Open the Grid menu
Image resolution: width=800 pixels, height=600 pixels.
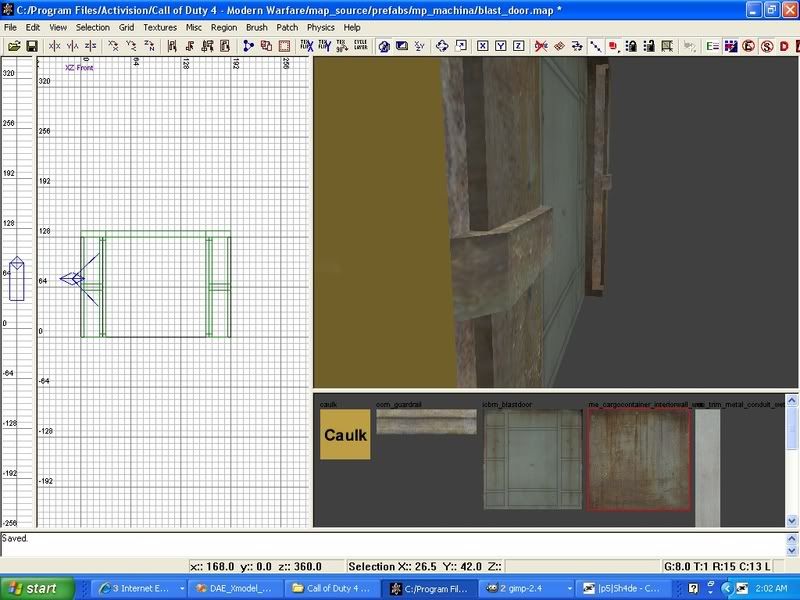coord(127,28)
